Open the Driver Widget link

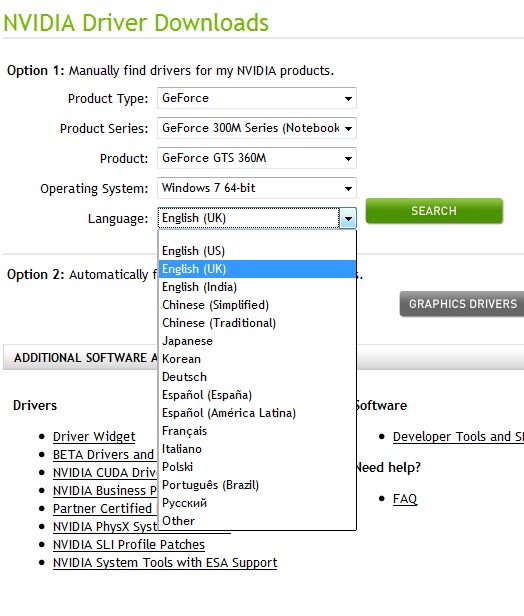94,437
